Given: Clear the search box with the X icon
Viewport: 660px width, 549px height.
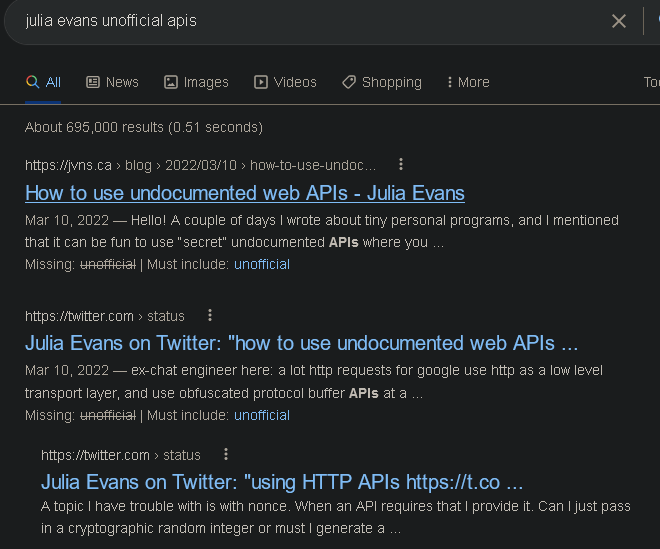Looking at the screenshot, I should click(x=618, y=21).
